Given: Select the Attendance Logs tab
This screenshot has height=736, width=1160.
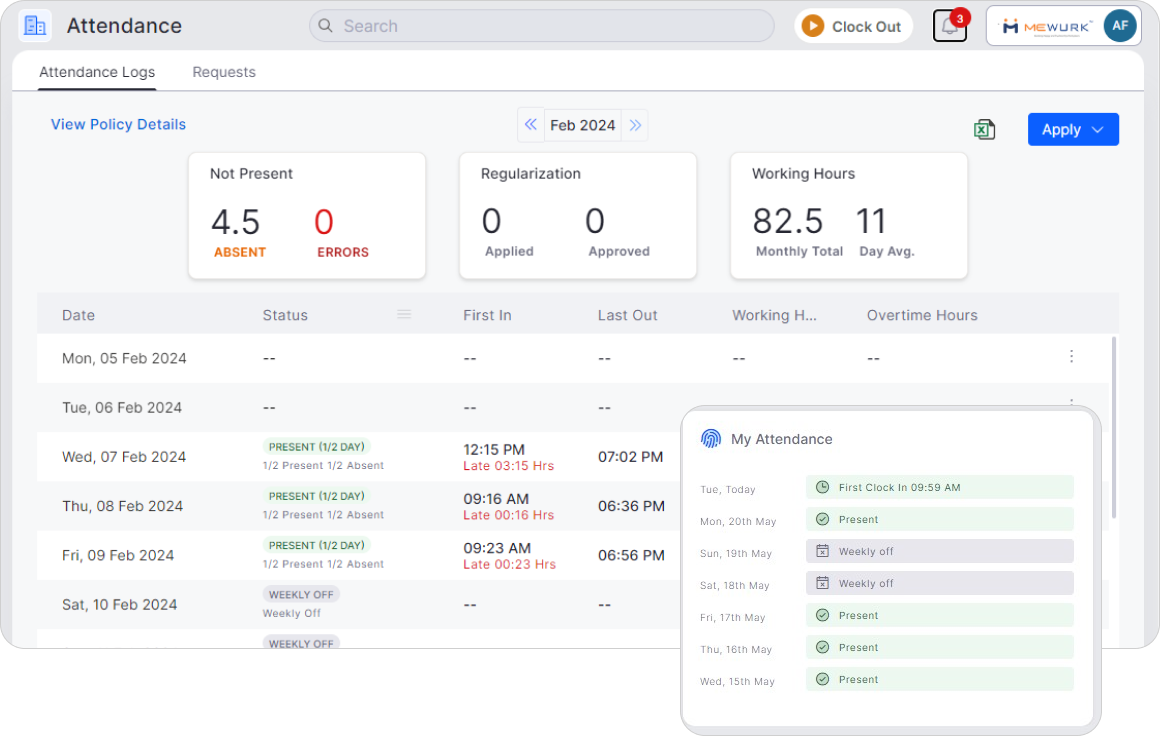Looking at the screenshot, I should tap(97, 72).
